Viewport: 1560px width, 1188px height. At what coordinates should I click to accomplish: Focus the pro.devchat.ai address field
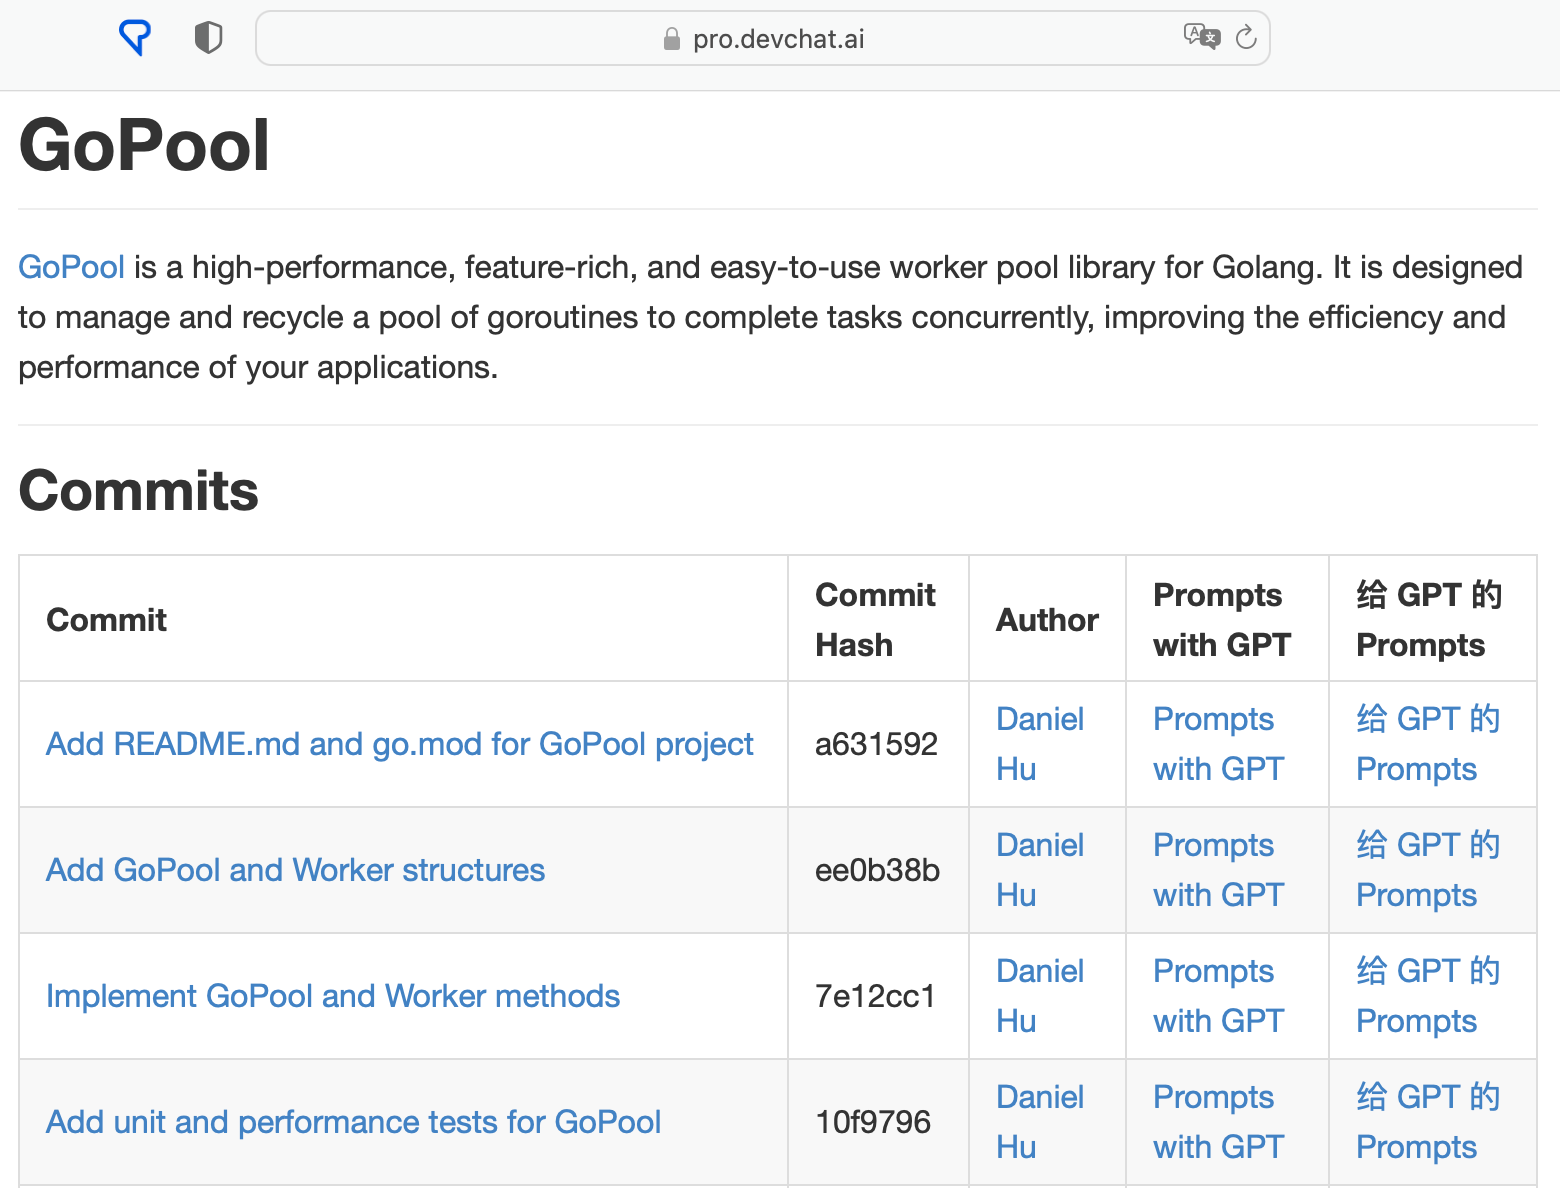[763, 38]
